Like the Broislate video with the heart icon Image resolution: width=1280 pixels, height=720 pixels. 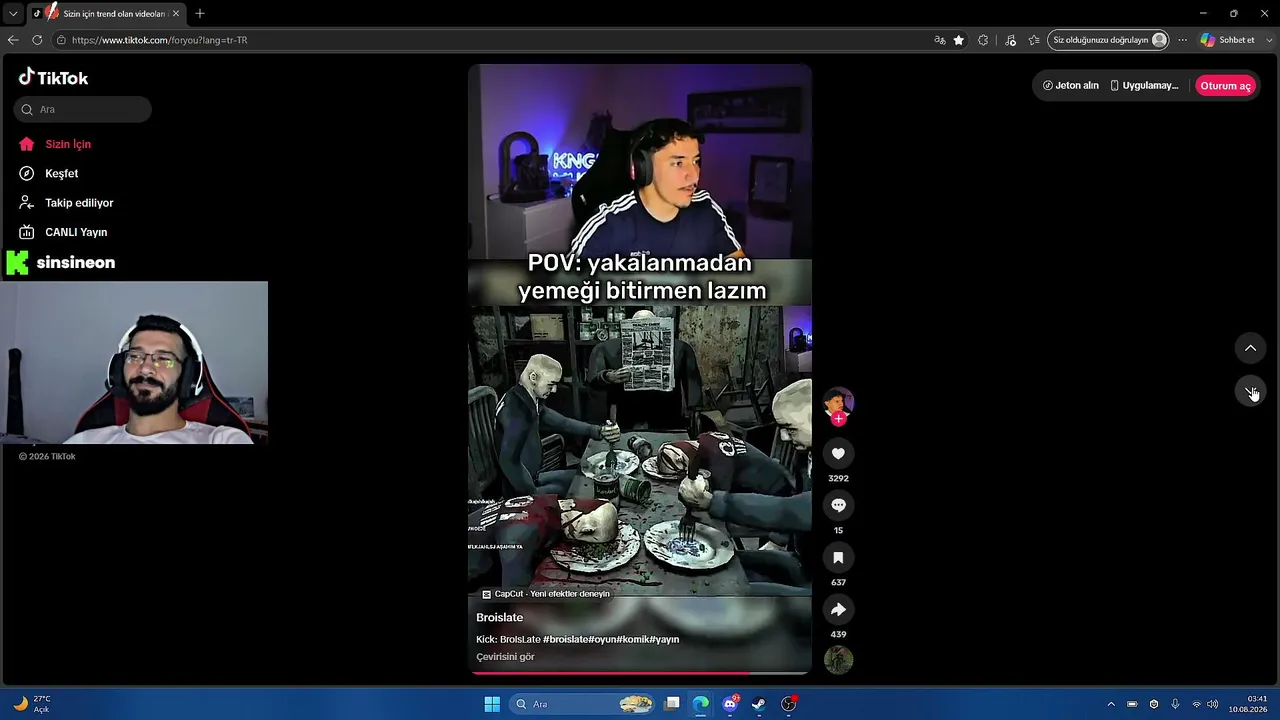coord(838,453)
